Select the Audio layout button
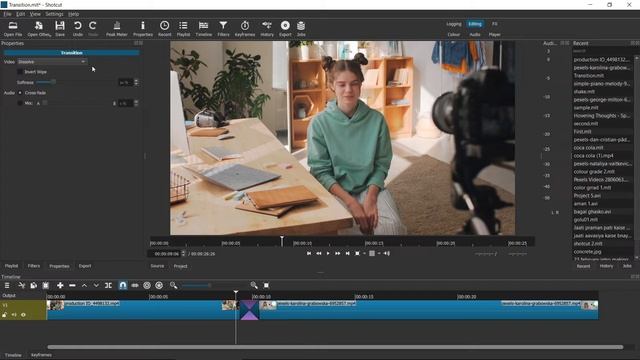Screen dimensions: 640x360 (x=475, y=35)
